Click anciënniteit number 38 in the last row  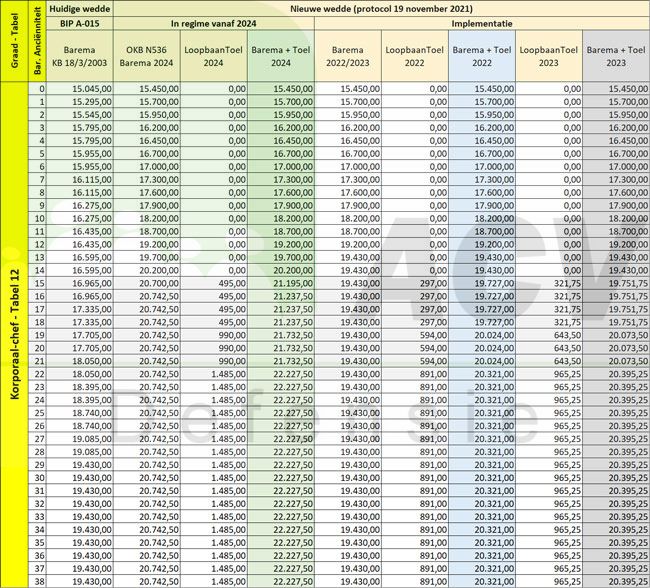point(37,581)
